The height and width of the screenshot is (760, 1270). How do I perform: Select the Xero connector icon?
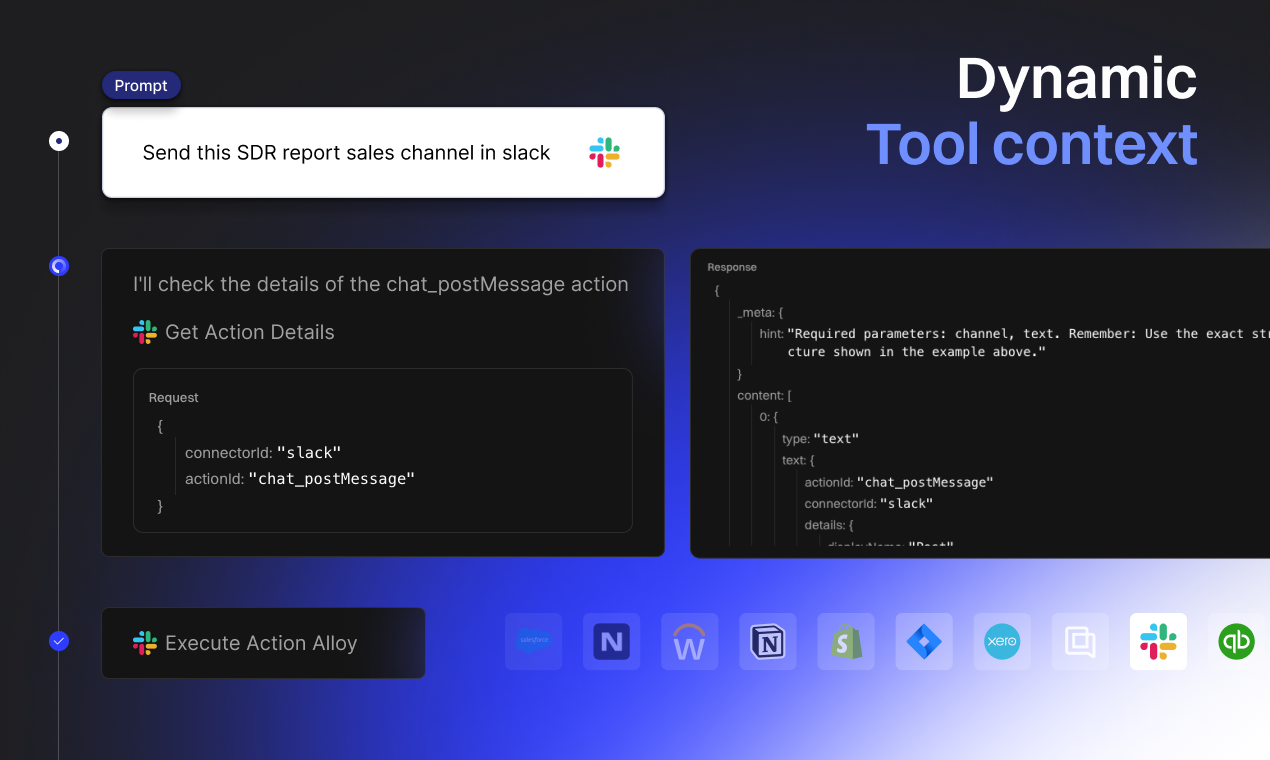[x=1001, y=642]
